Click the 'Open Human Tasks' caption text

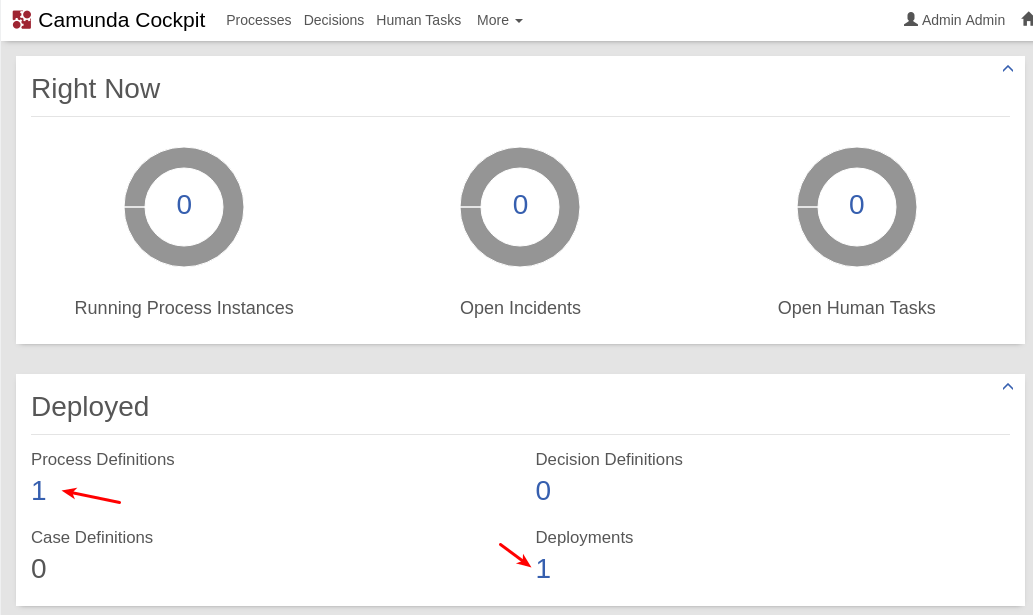tap(856, 308)
